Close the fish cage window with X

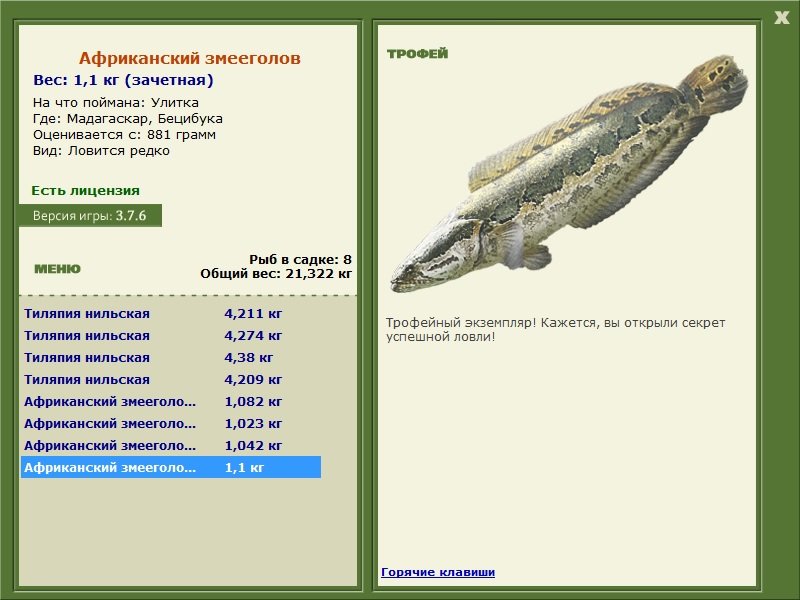pyautogui.click(x=781, y=18)
